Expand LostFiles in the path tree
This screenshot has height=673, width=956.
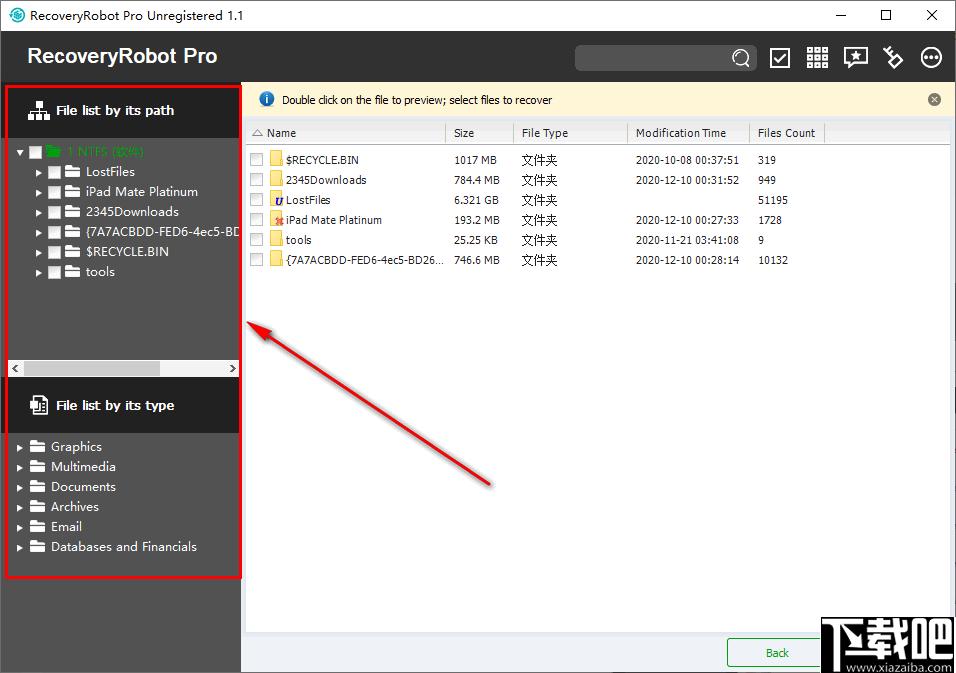point(39,173)
